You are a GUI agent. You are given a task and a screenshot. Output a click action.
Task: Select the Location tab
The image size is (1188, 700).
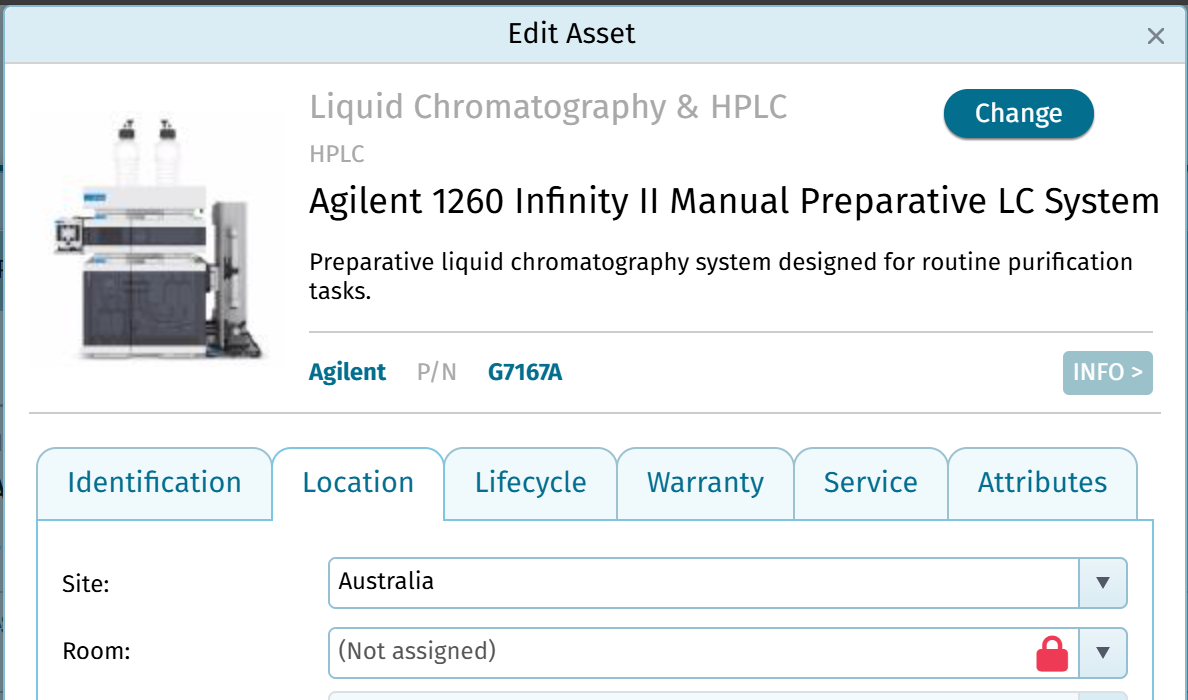[358, 483]
